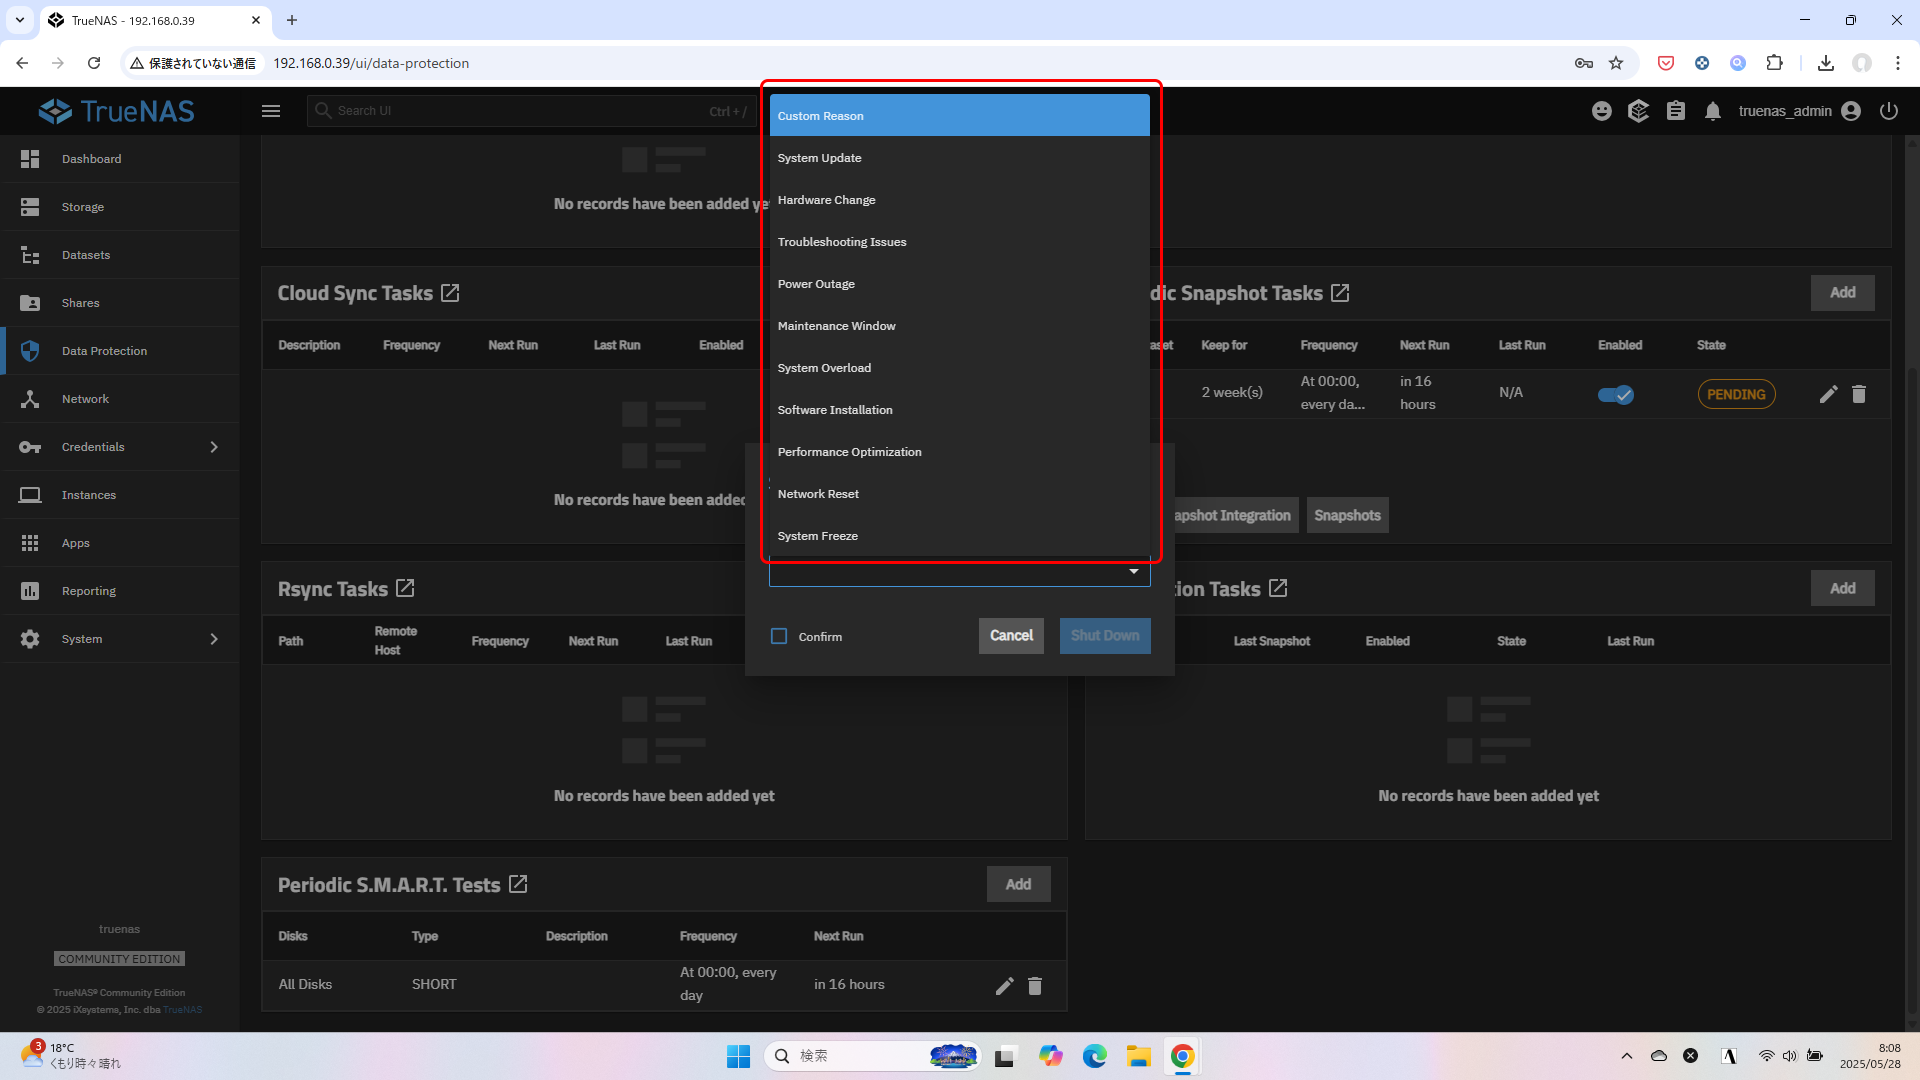Screen dimensions: 1920x1080
Task: Cancel the shutdown dialog
Action: [x=1011, y=636]
